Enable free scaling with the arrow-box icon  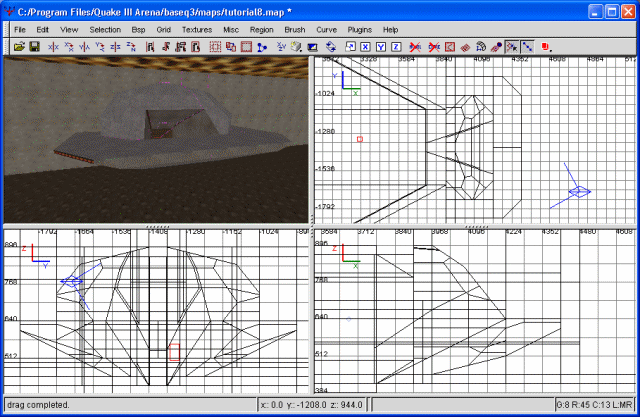pos(350,47)
